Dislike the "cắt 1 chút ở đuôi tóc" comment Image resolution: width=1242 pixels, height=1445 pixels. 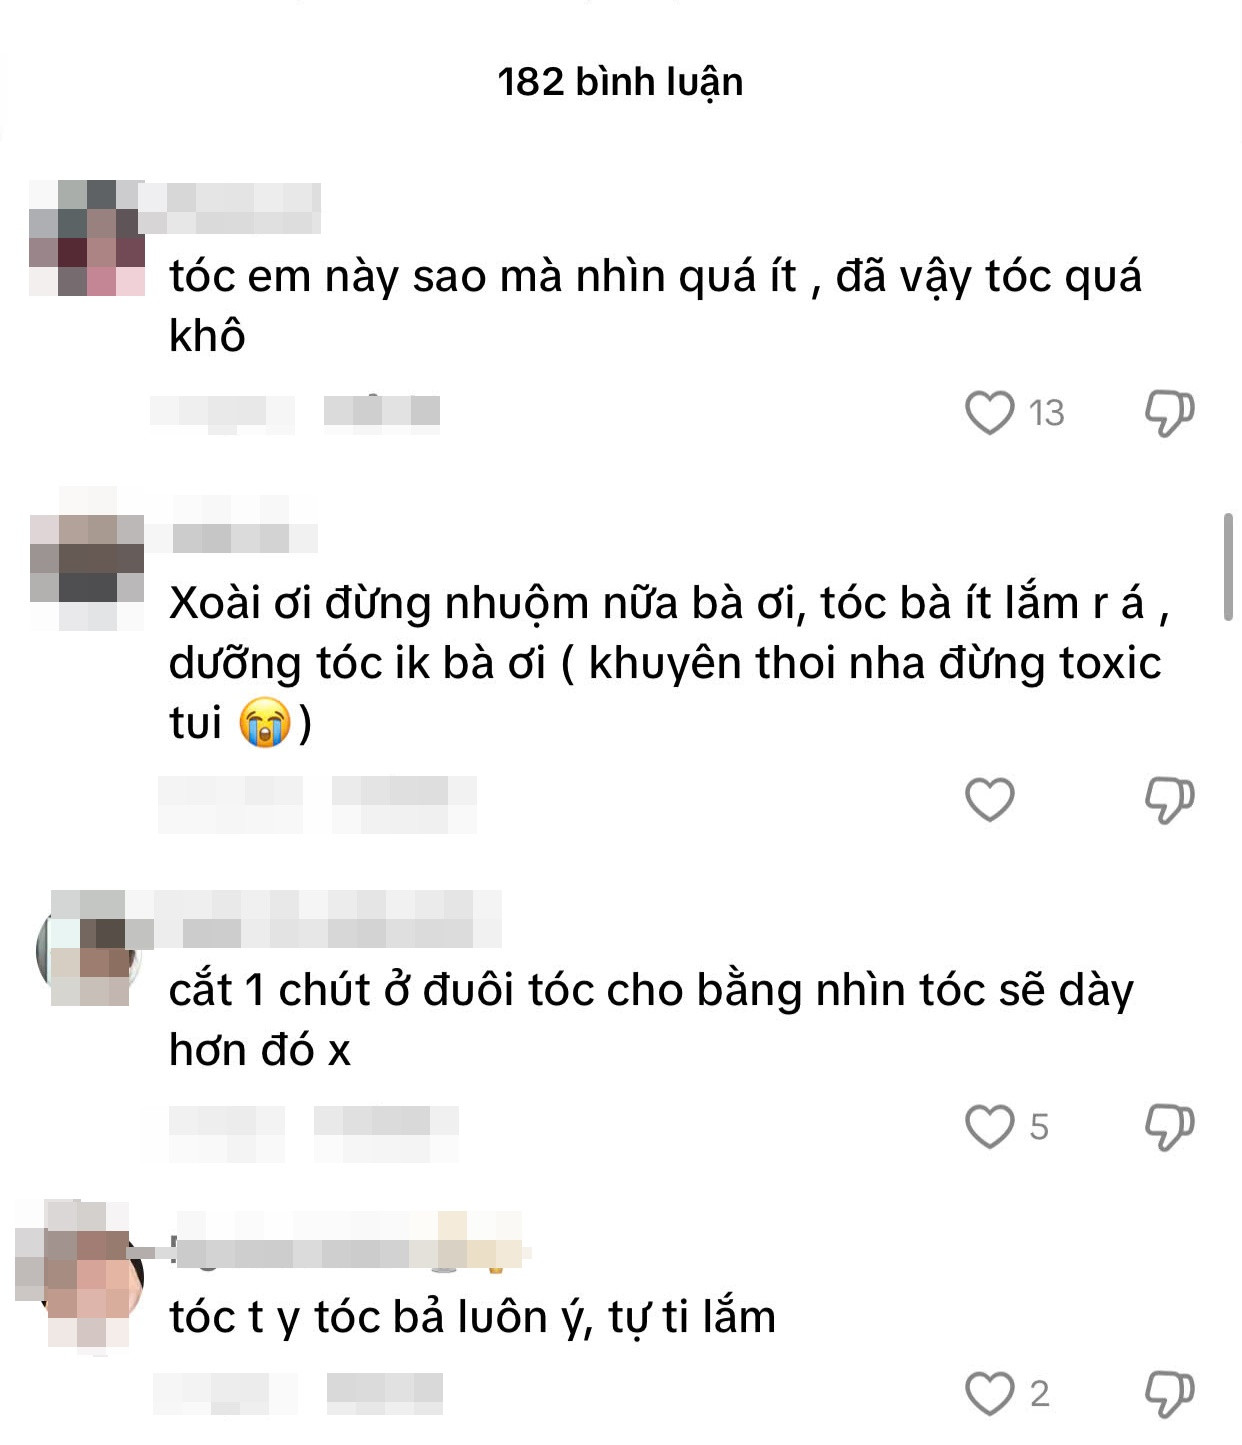pos(1169,1126)
